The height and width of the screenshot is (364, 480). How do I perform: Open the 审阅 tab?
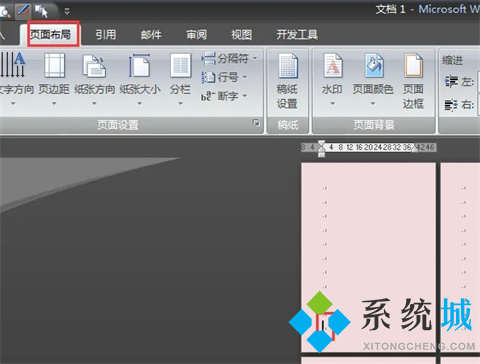[196, 34]
